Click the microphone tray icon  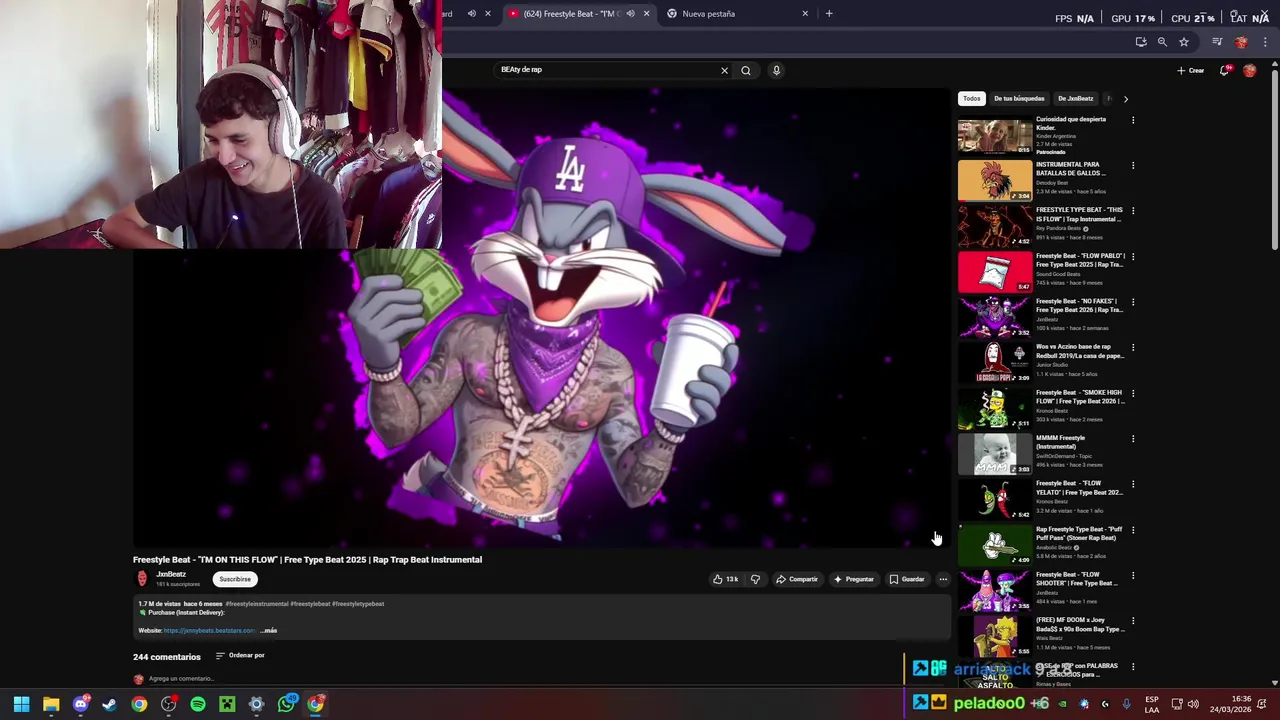(x=1127, y=704)
